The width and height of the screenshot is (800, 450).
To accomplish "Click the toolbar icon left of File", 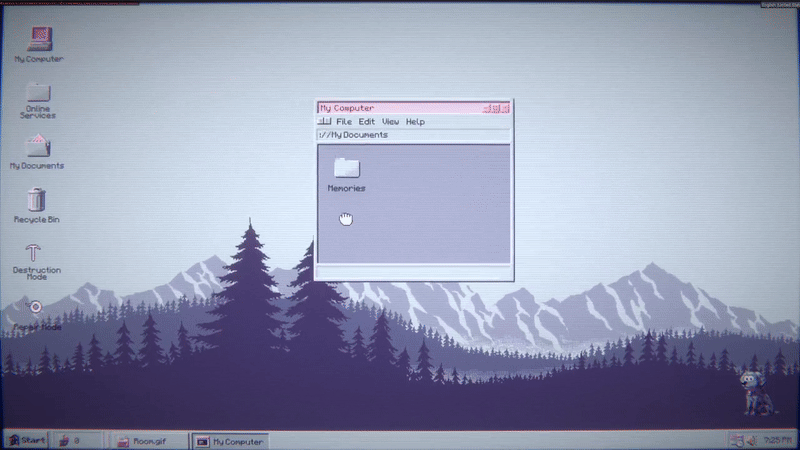I will click(x=324, y=121).
